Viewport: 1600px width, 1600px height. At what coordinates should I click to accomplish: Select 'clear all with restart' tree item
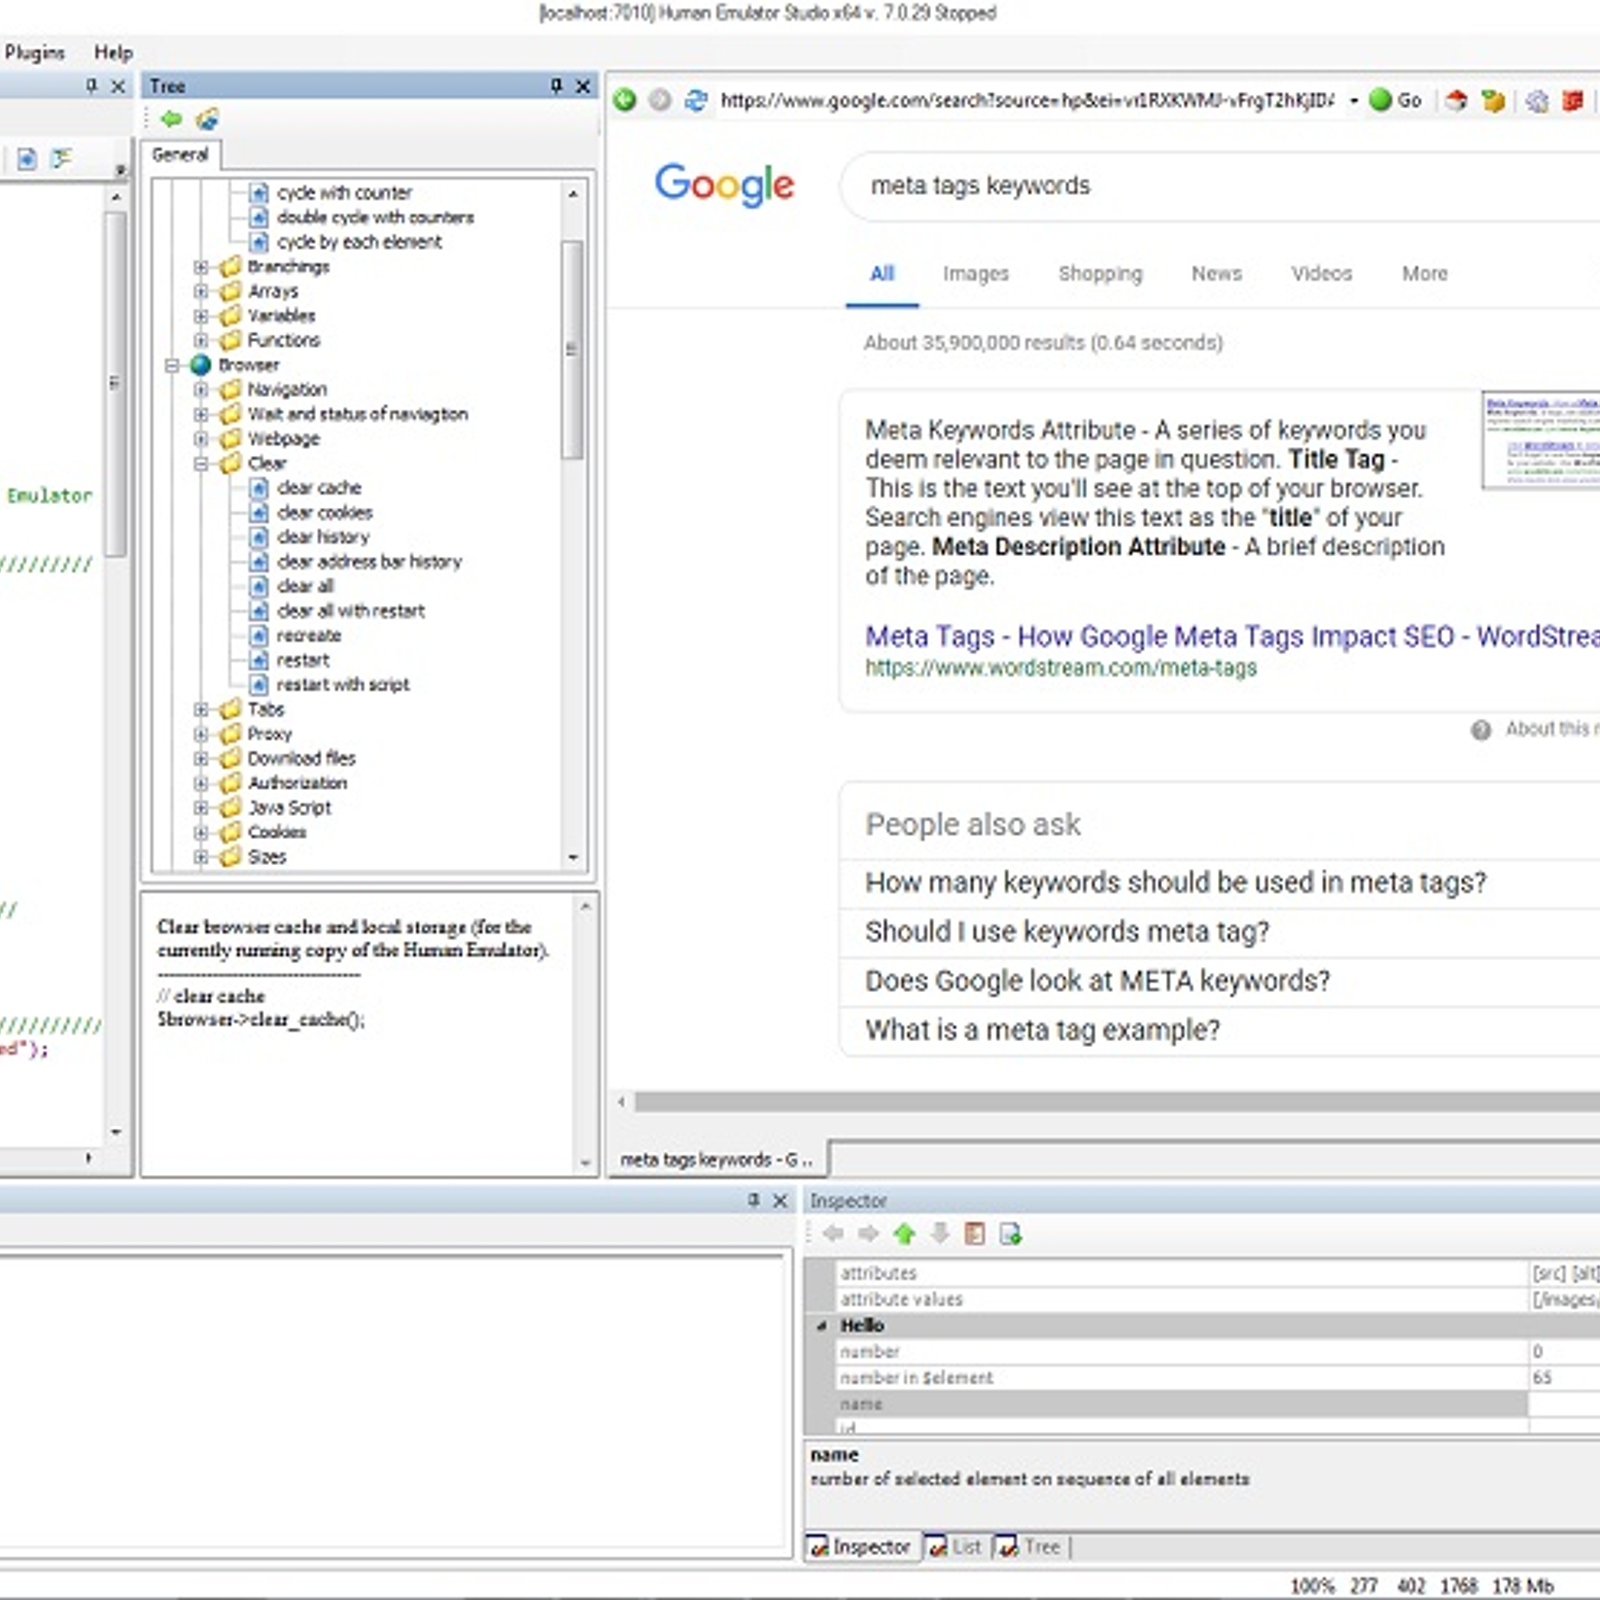coord(351,610)
